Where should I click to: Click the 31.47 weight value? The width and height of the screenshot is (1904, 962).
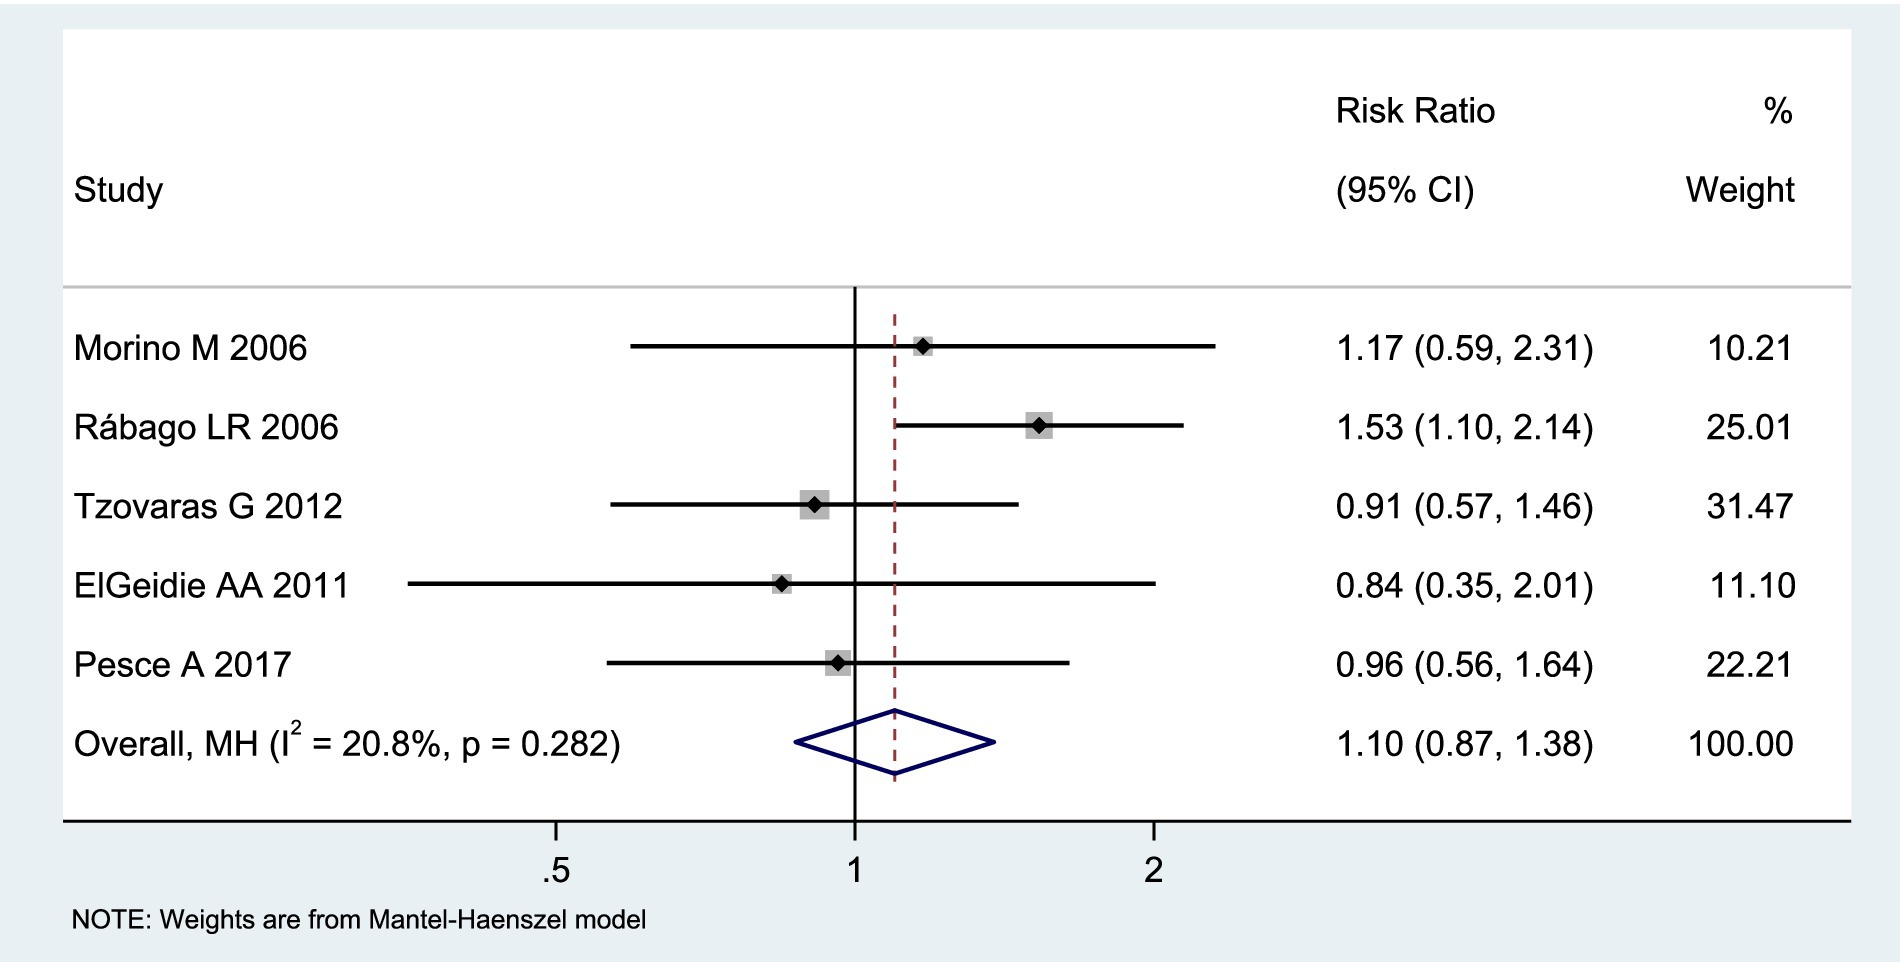coord(1749,506)
